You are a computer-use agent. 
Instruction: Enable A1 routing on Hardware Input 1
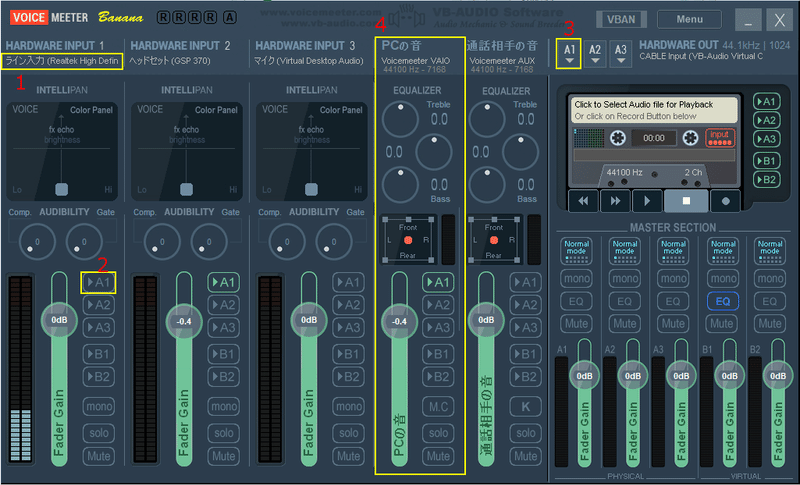coord(98,283)
